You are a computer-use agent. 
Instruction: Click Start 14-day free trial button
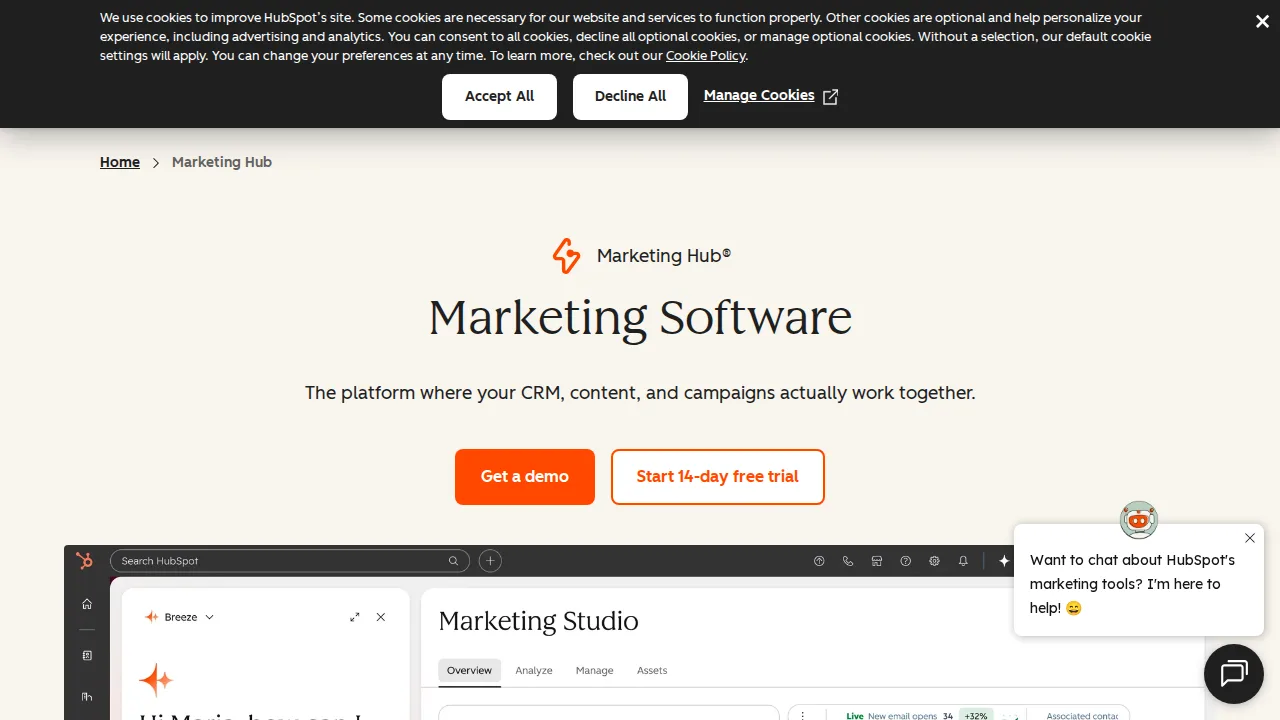point(718,477)
